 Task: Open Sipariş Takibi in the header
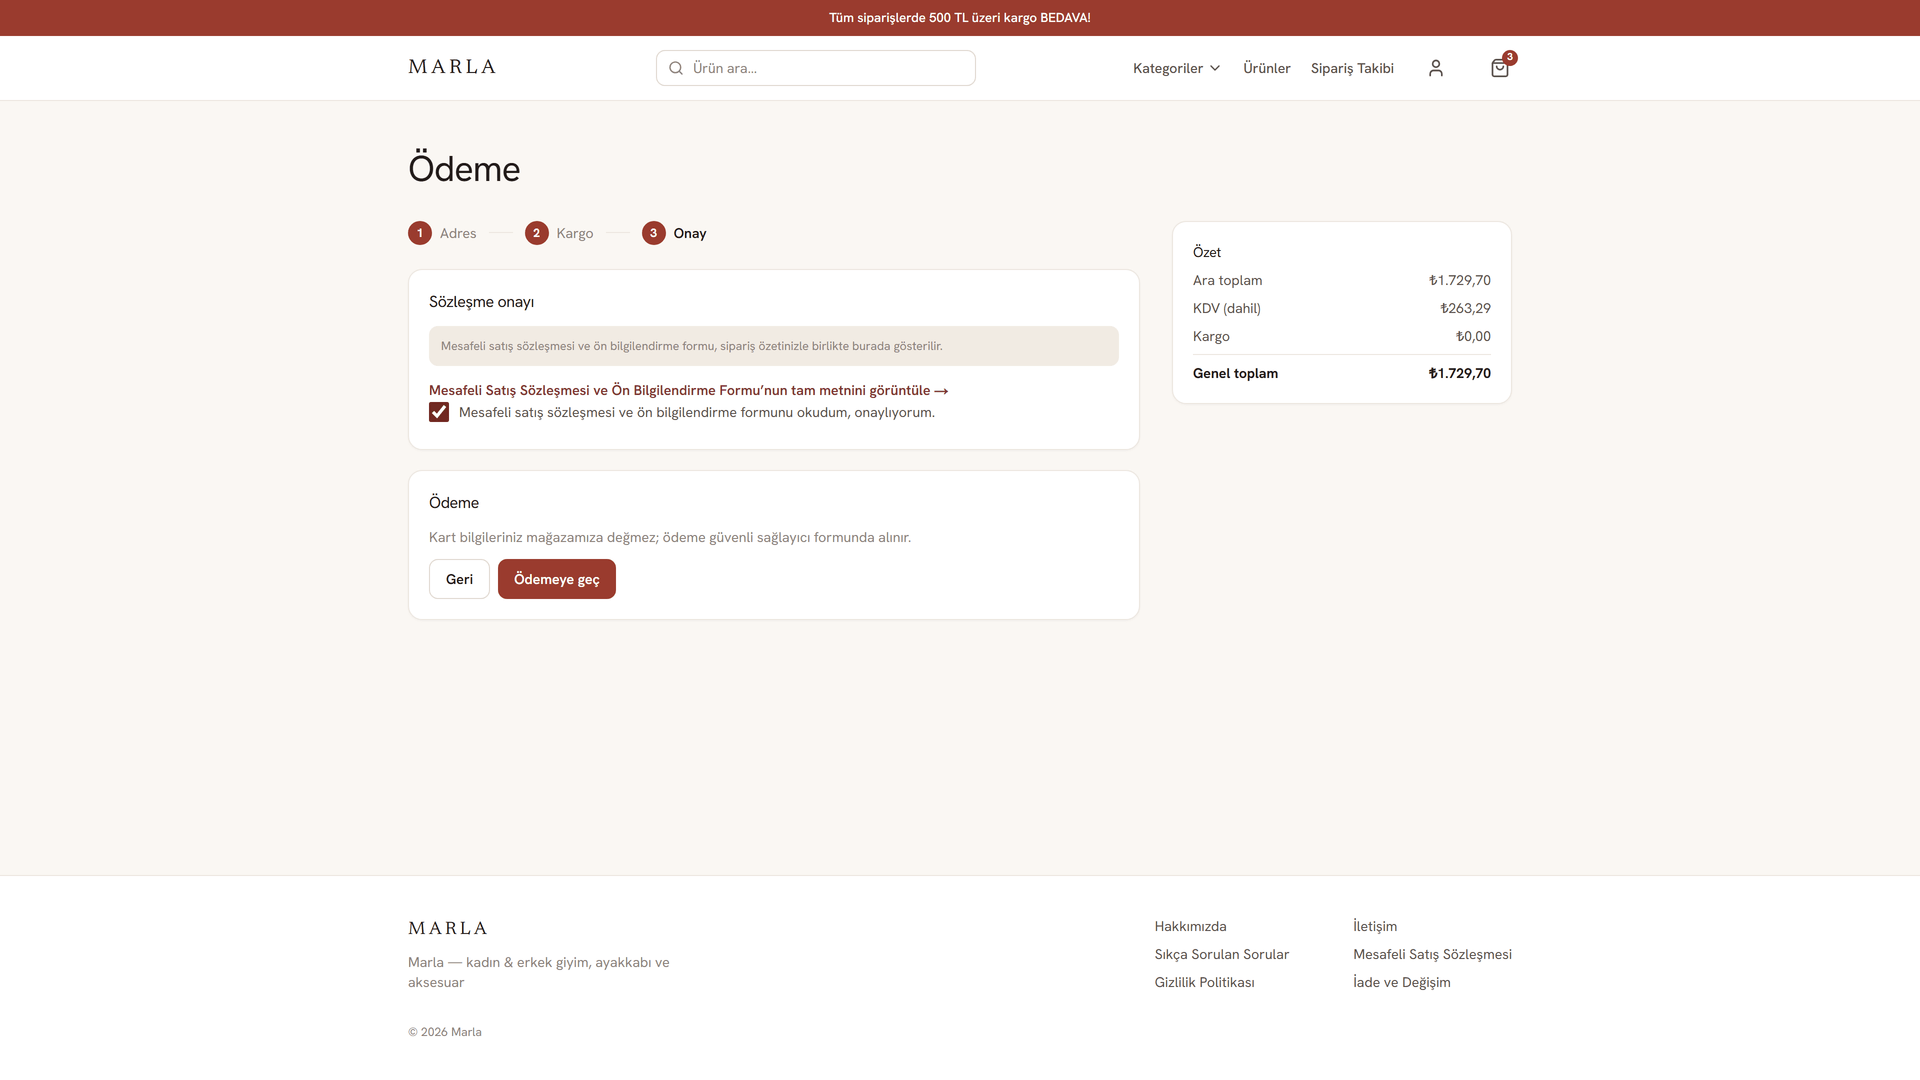(1352, 68)
